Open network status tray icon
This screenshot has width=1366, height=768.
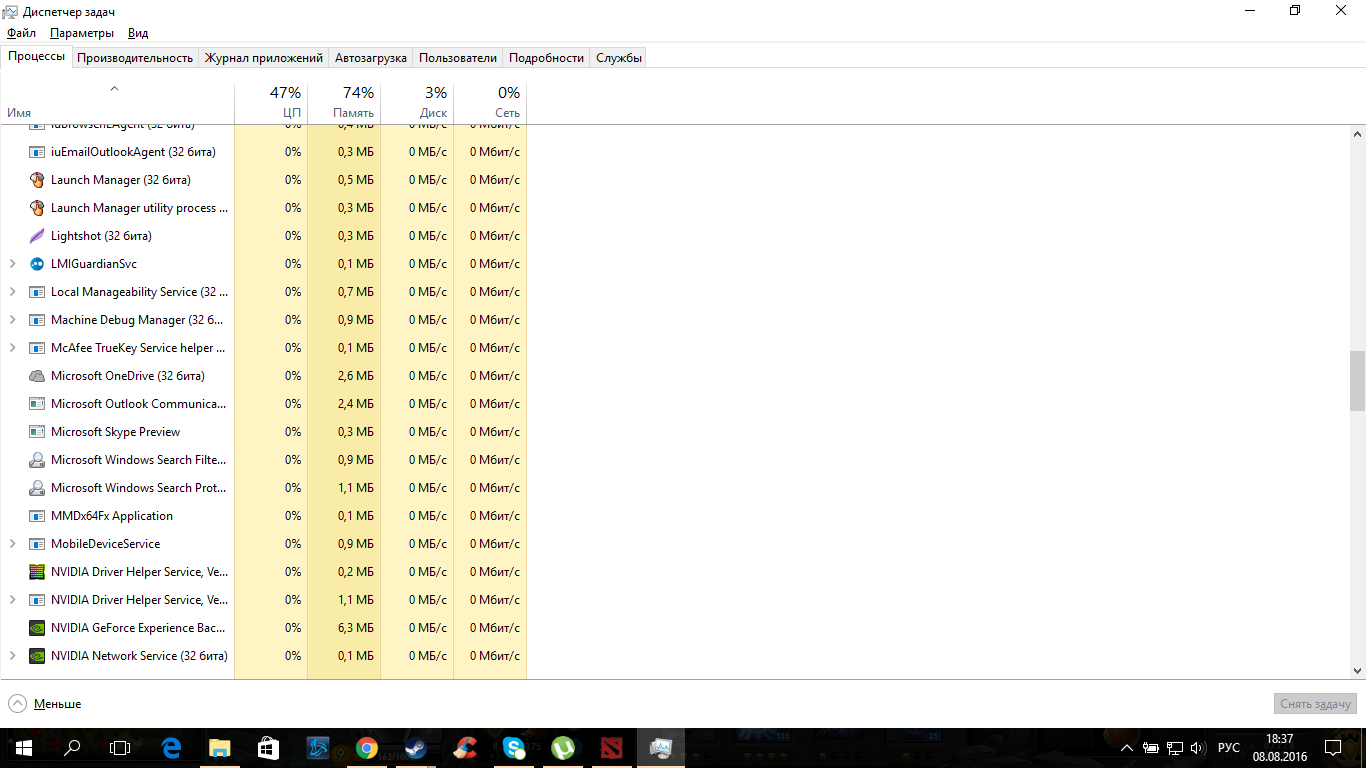(x=1174, y=748)
